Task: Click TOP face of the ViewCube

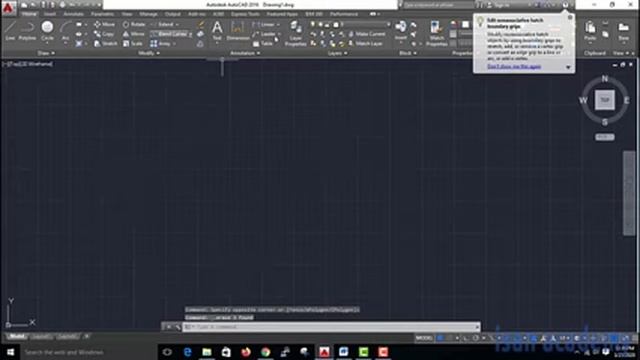Action: tap(604, 100)
